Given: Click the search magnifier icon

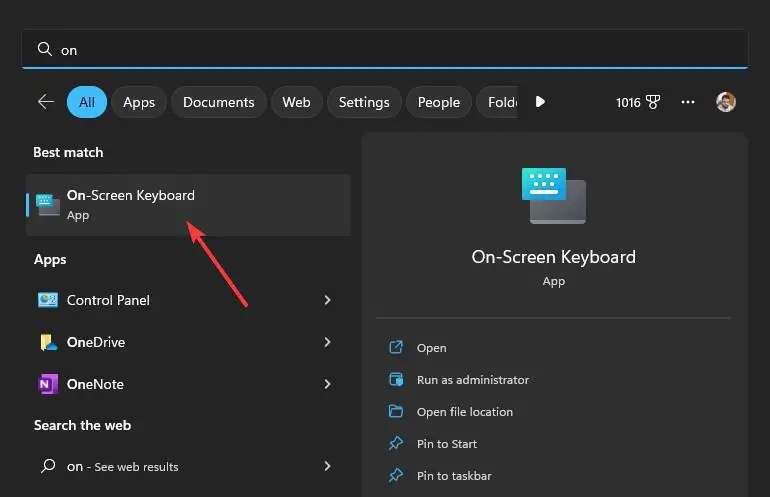Looking at the screenshot, I should 45,49.
